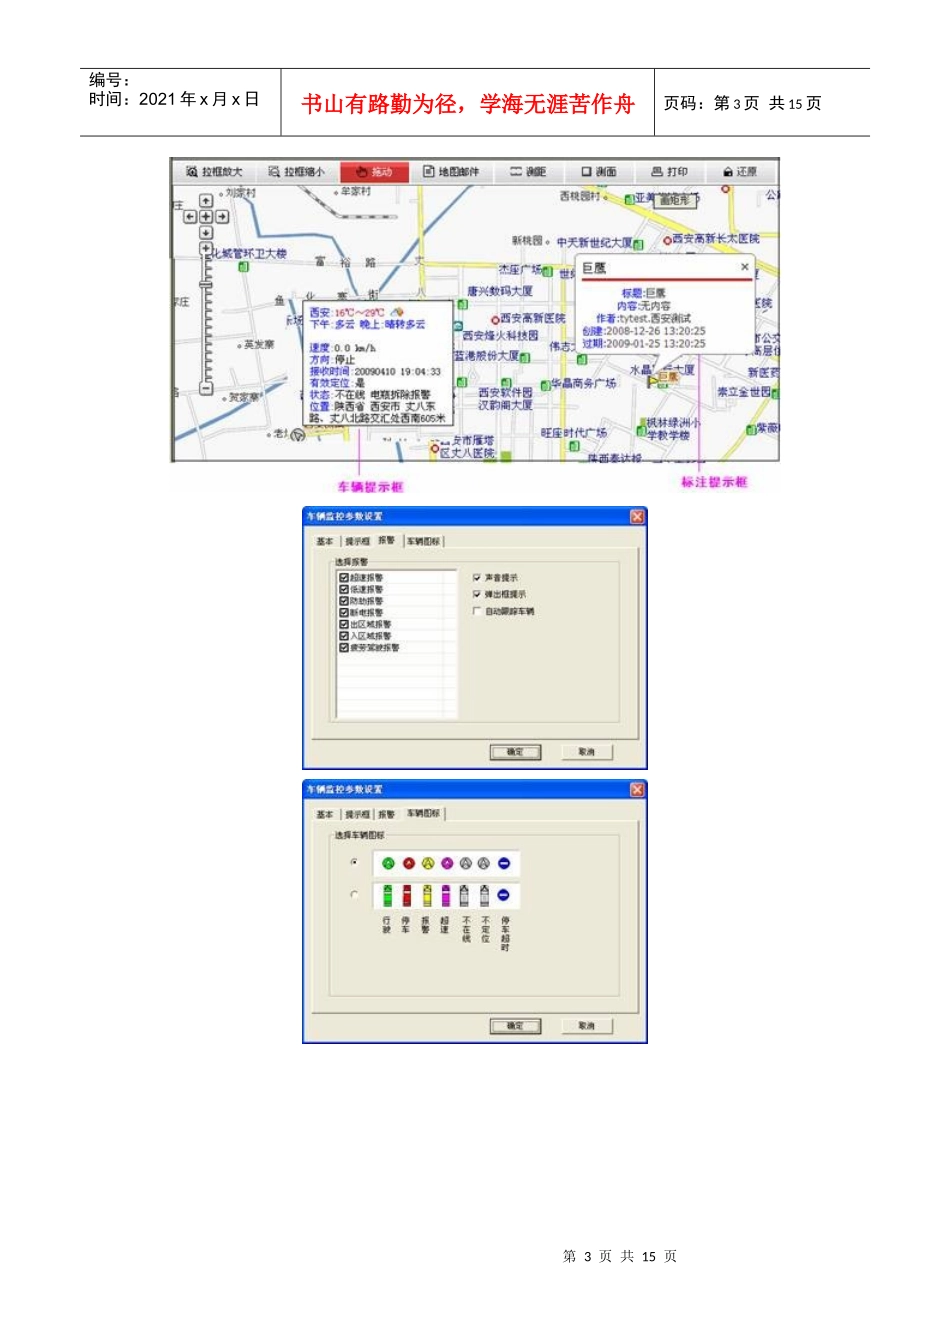This screenshot has width=950, height=1344.
Task: Toggle the 超速报警 checkbox
Action: pos(344,577)
